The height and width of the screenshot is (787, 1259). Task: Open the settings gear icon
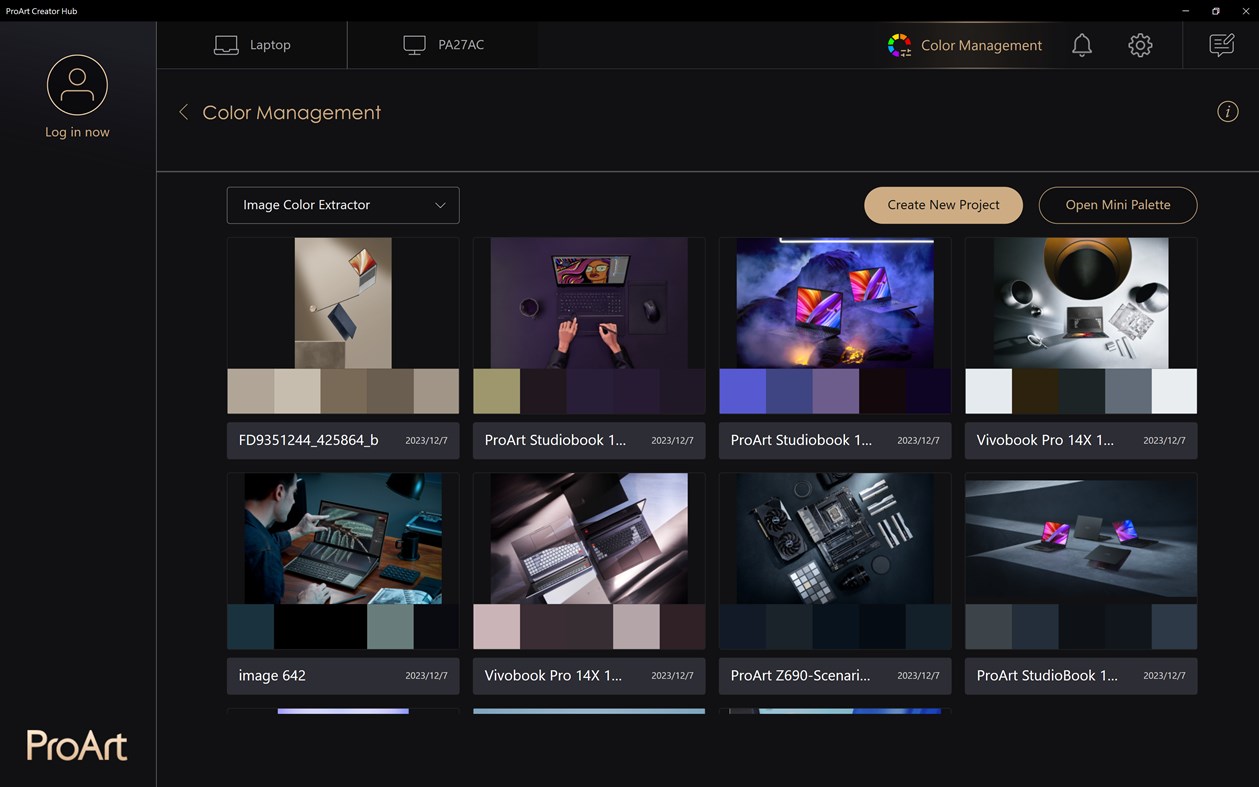[x=1140, y=45]
